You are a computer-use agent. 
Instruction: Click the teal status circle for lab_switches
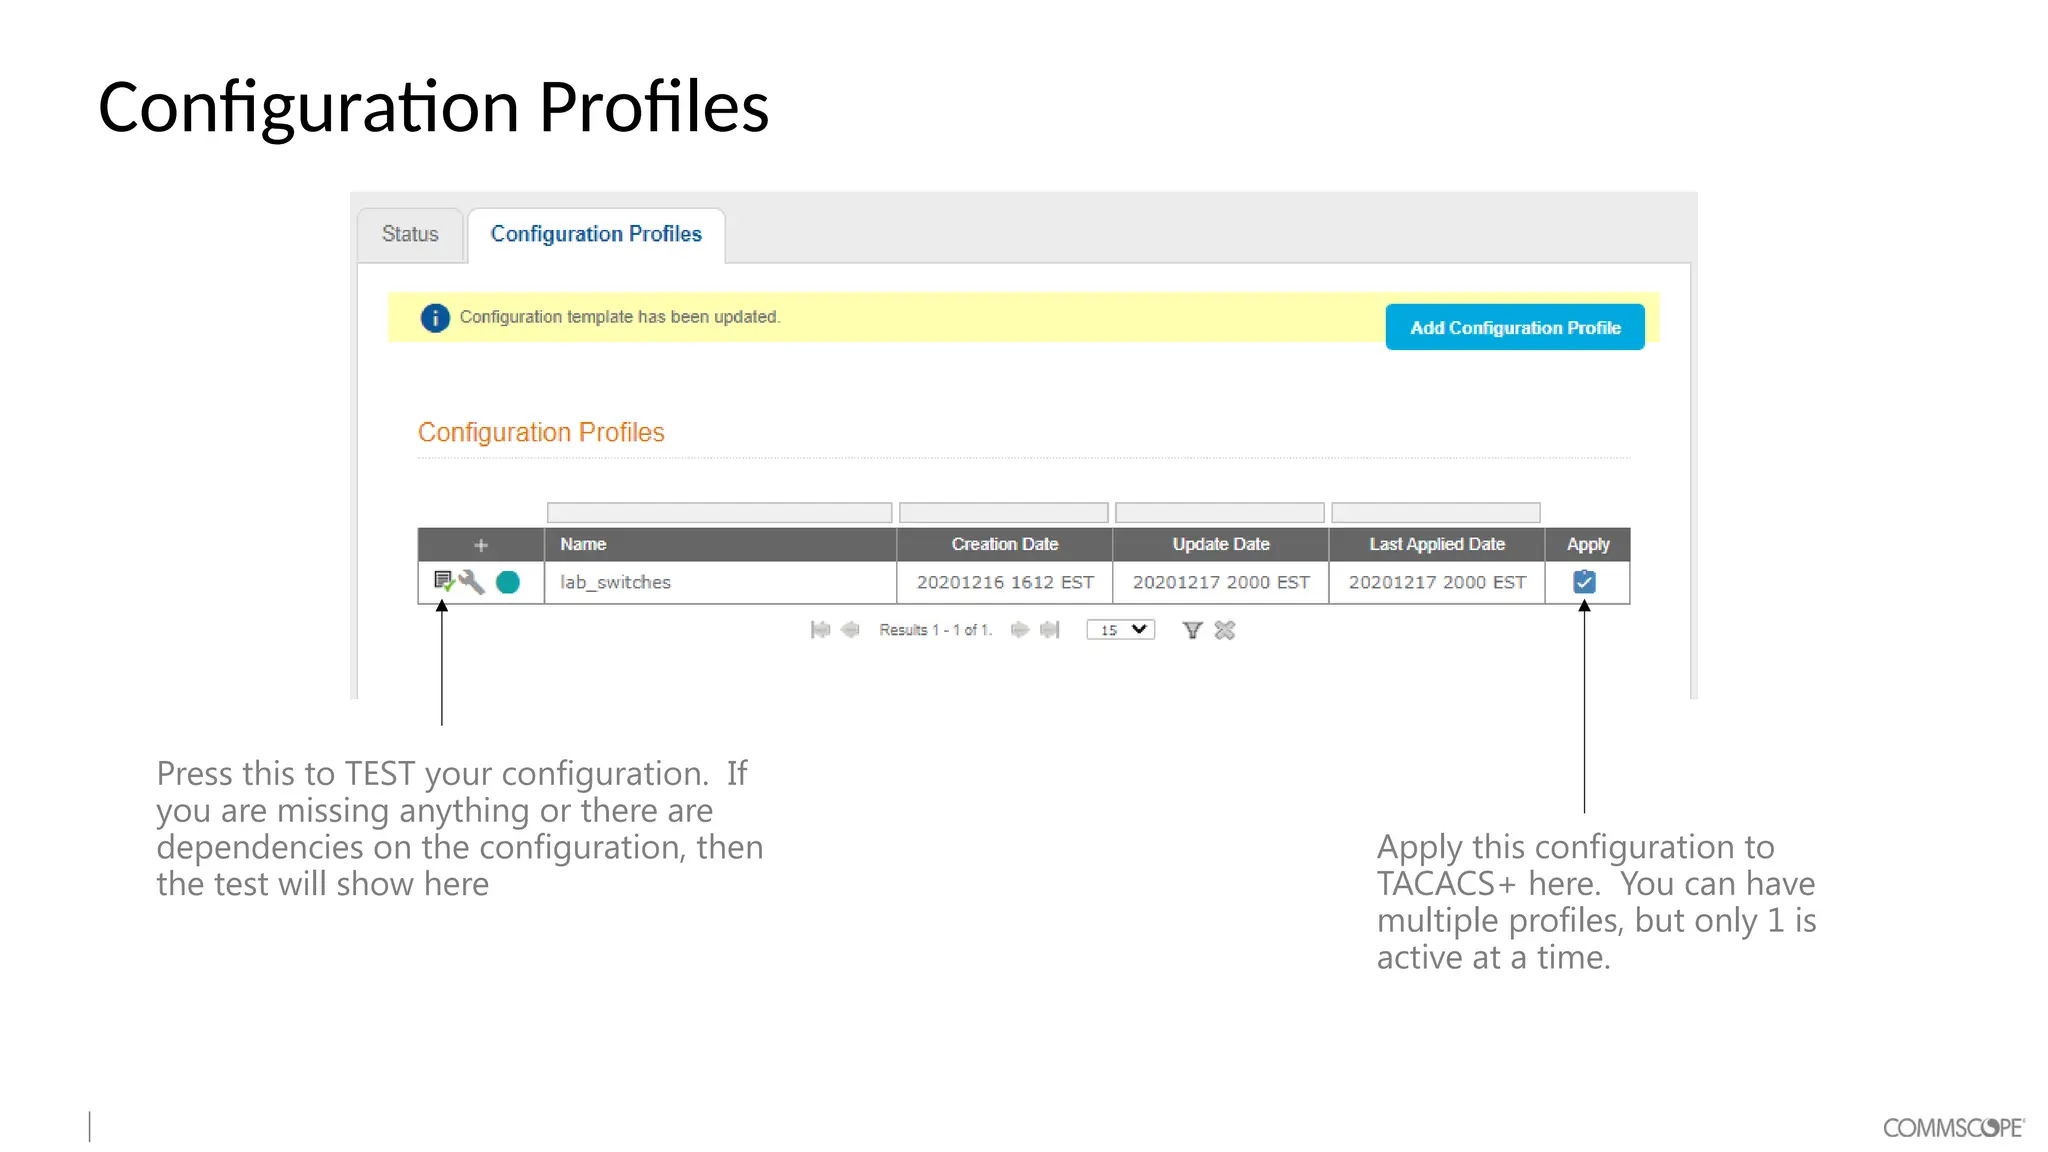click(508, 582)
